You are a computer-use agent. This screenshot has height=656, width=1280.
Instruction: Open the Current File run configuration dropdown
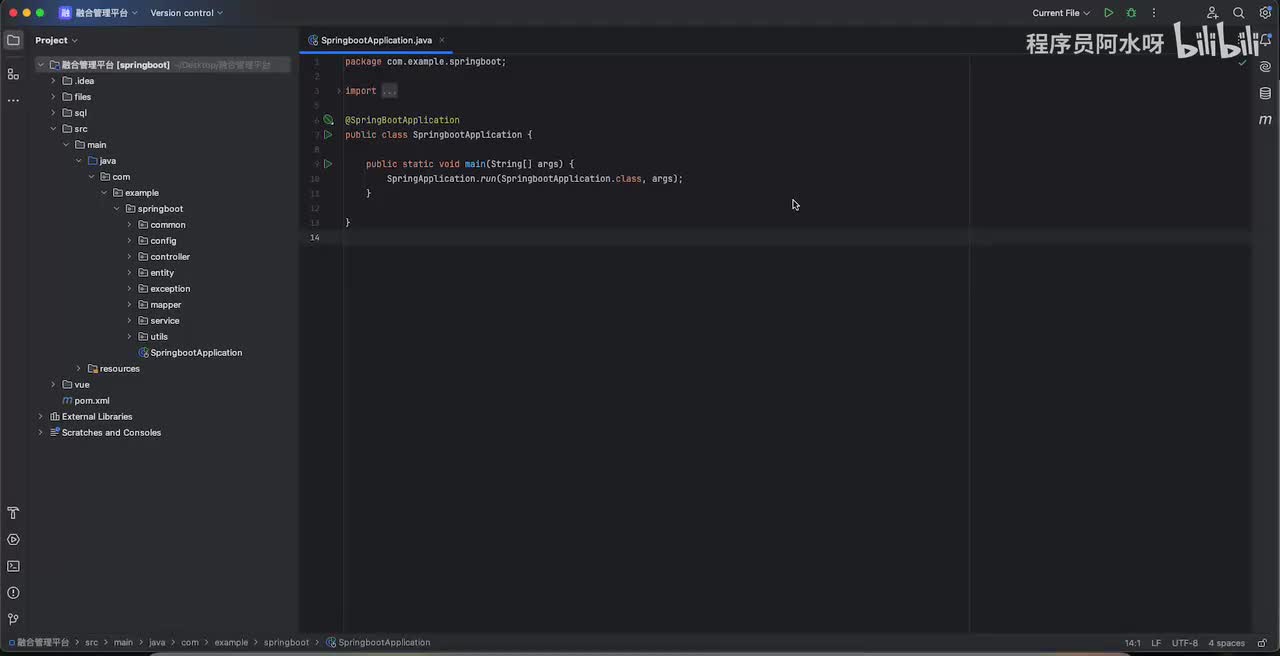coord(1061,13)
